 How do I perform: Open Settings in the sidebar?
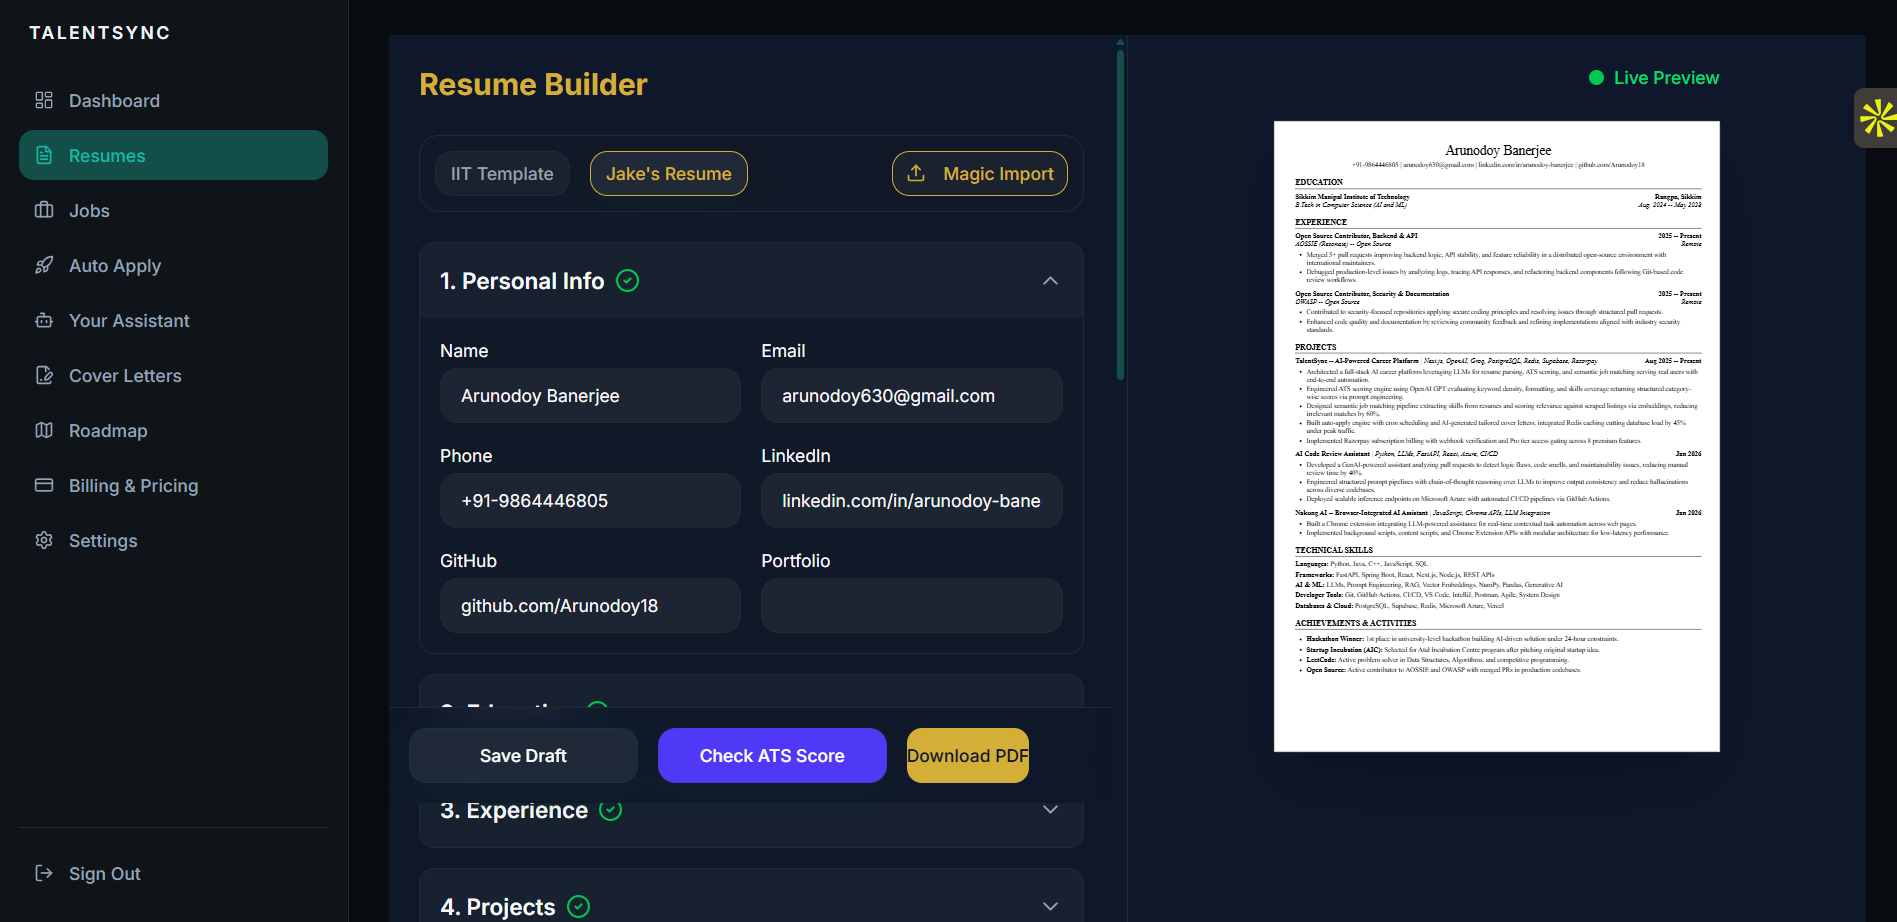coord(173,540)
